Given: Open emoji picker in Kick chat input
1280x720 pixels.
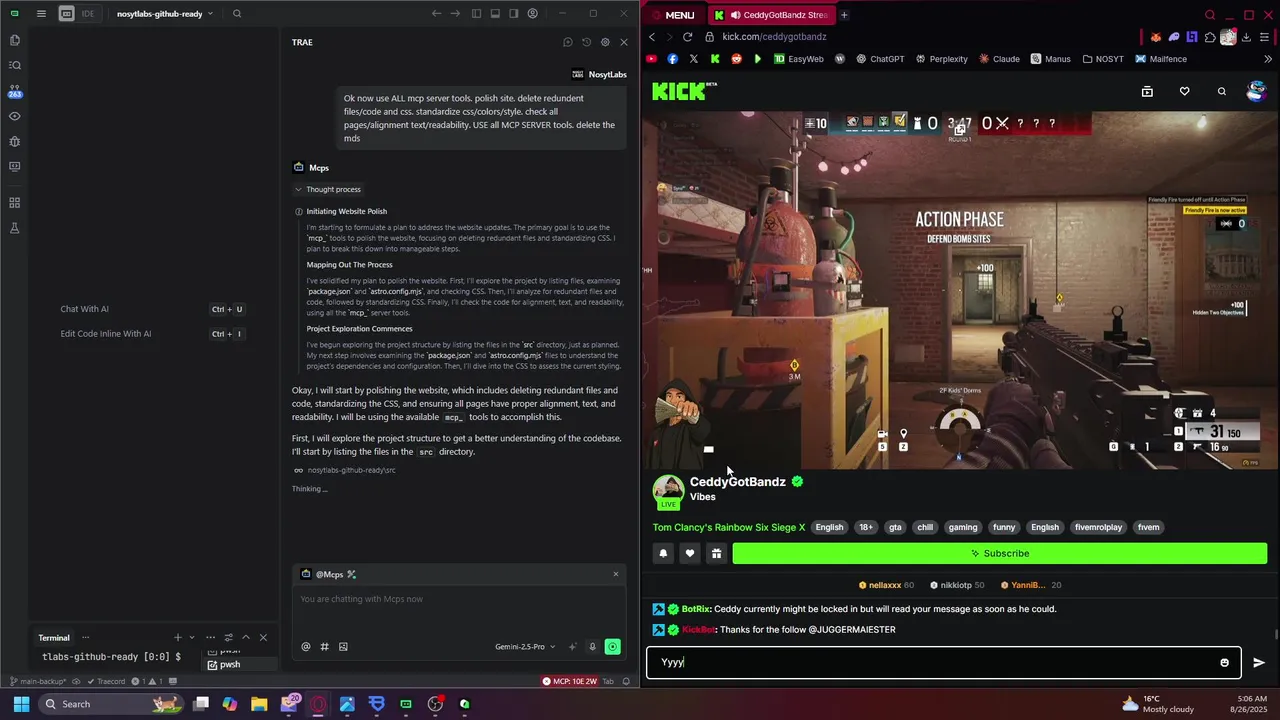Looking at the screenshot, I should click(x=1224, y=662).
